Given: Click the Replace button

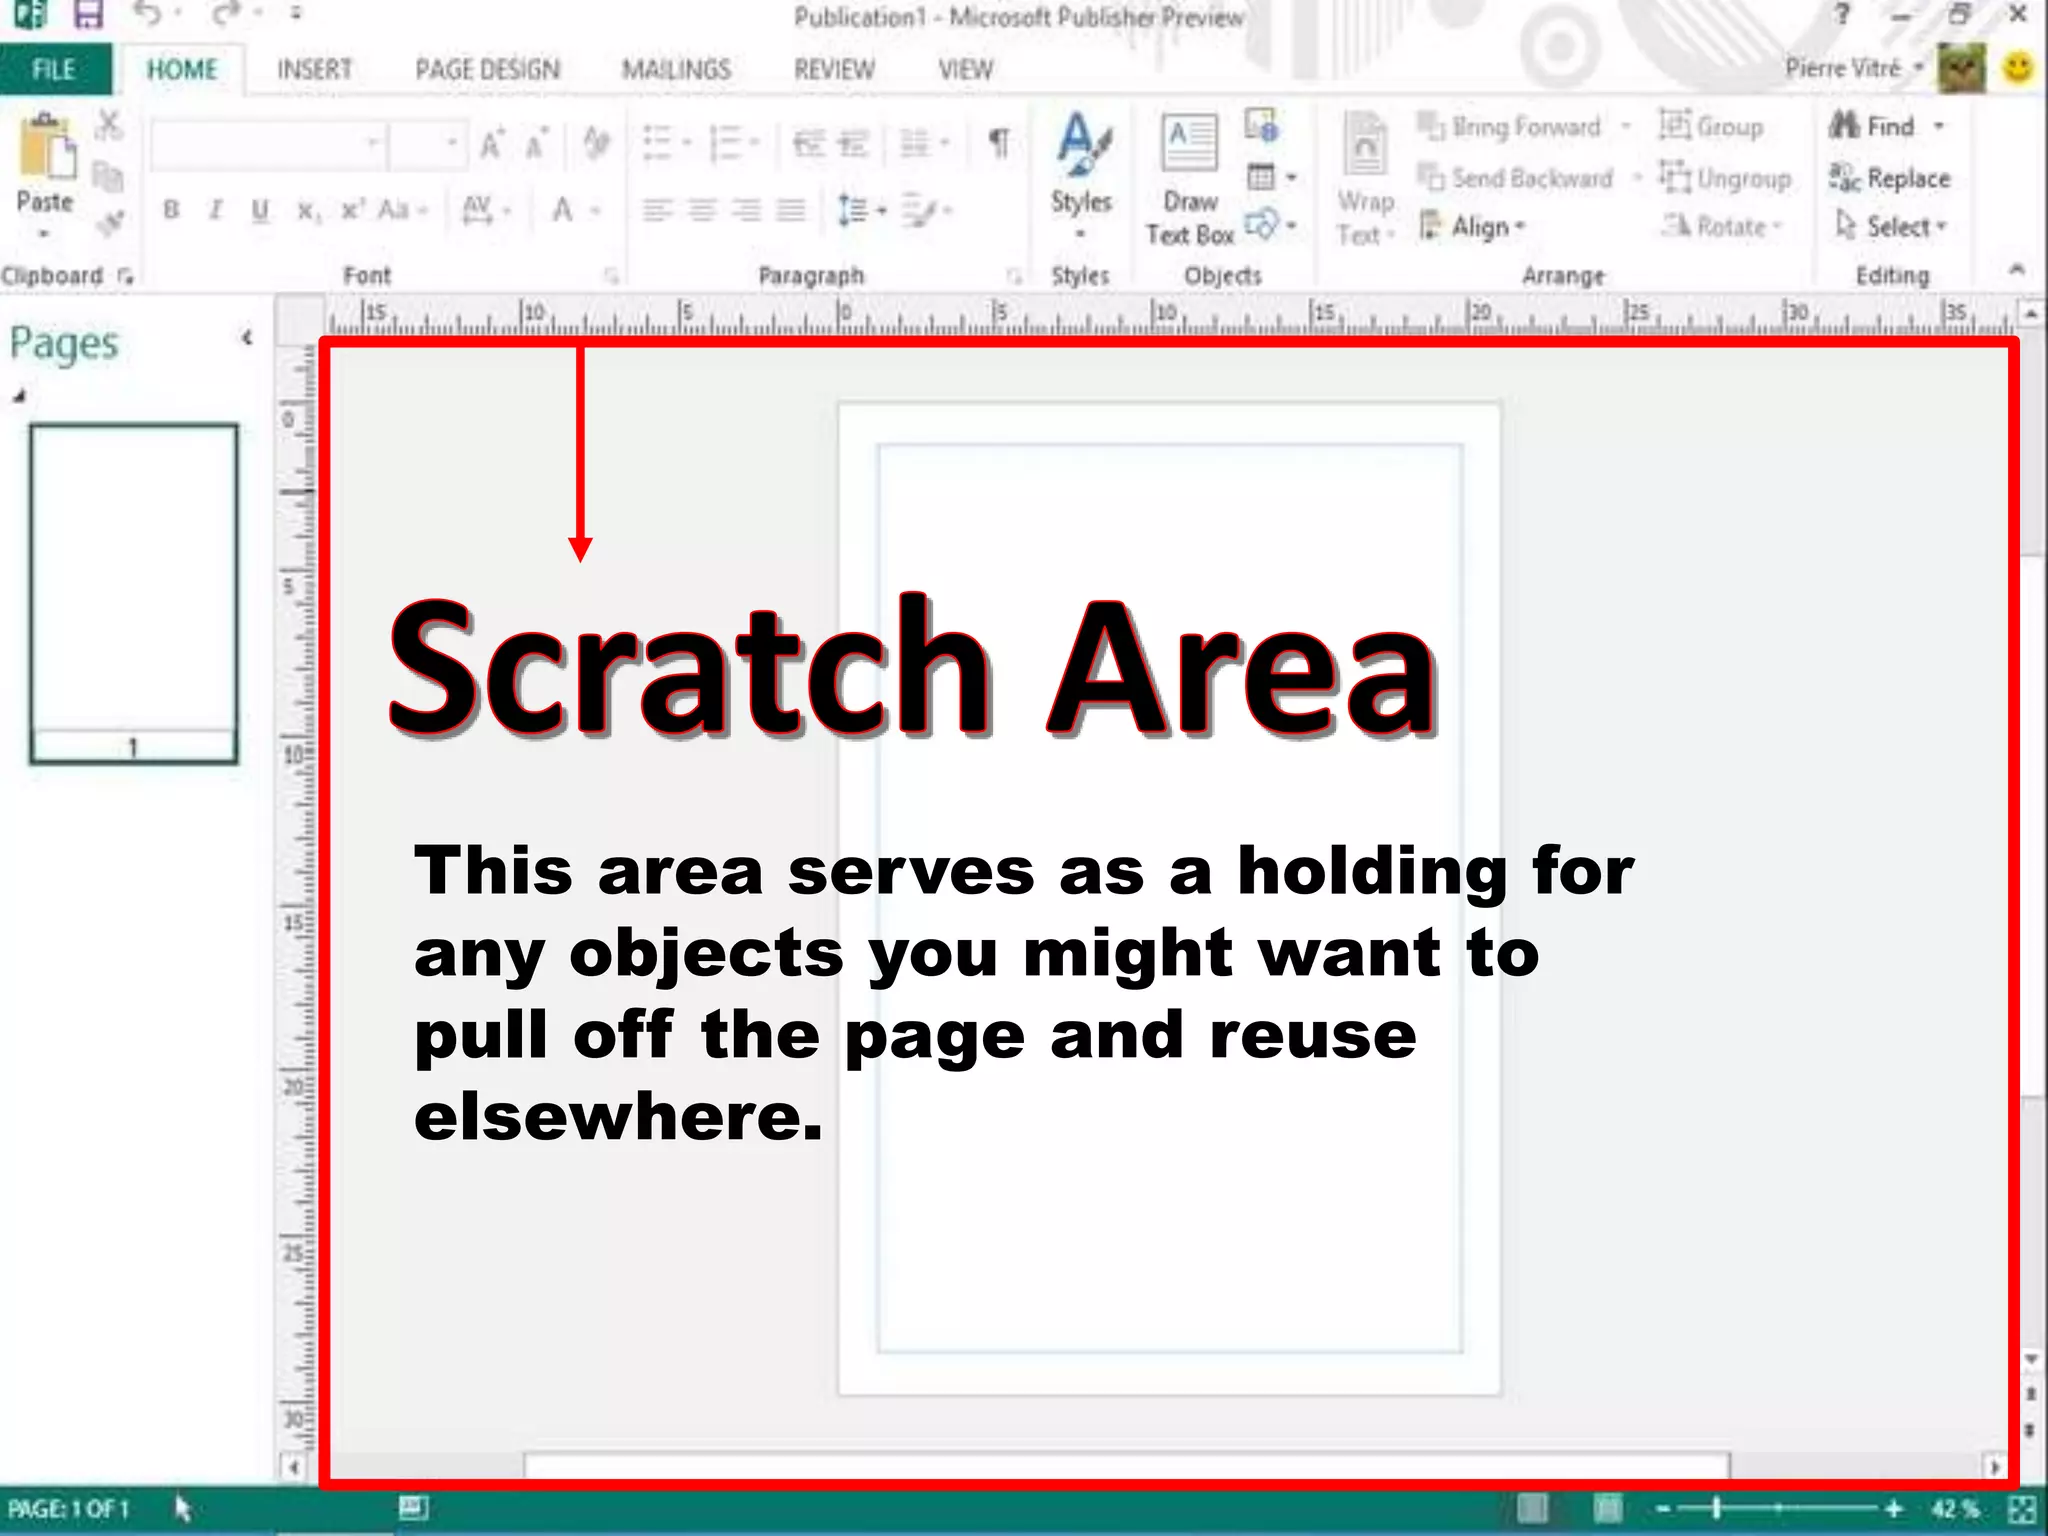Looking at the screenshot, I should click(x=1890, y=178).
